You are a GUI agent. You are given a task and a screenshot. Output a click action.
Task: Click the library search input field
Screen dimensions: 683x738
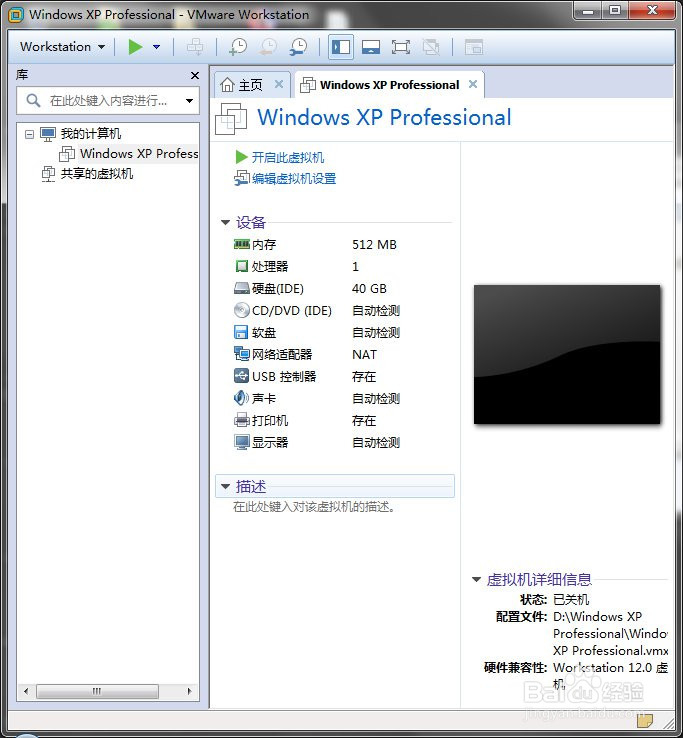click(108, 100)
